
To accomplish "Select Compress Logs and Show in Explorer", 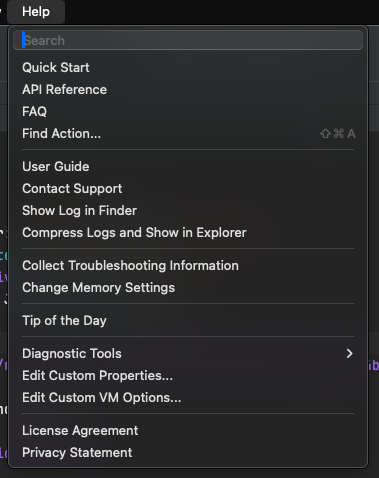I will pyautogui.click(x=188, y=233).
